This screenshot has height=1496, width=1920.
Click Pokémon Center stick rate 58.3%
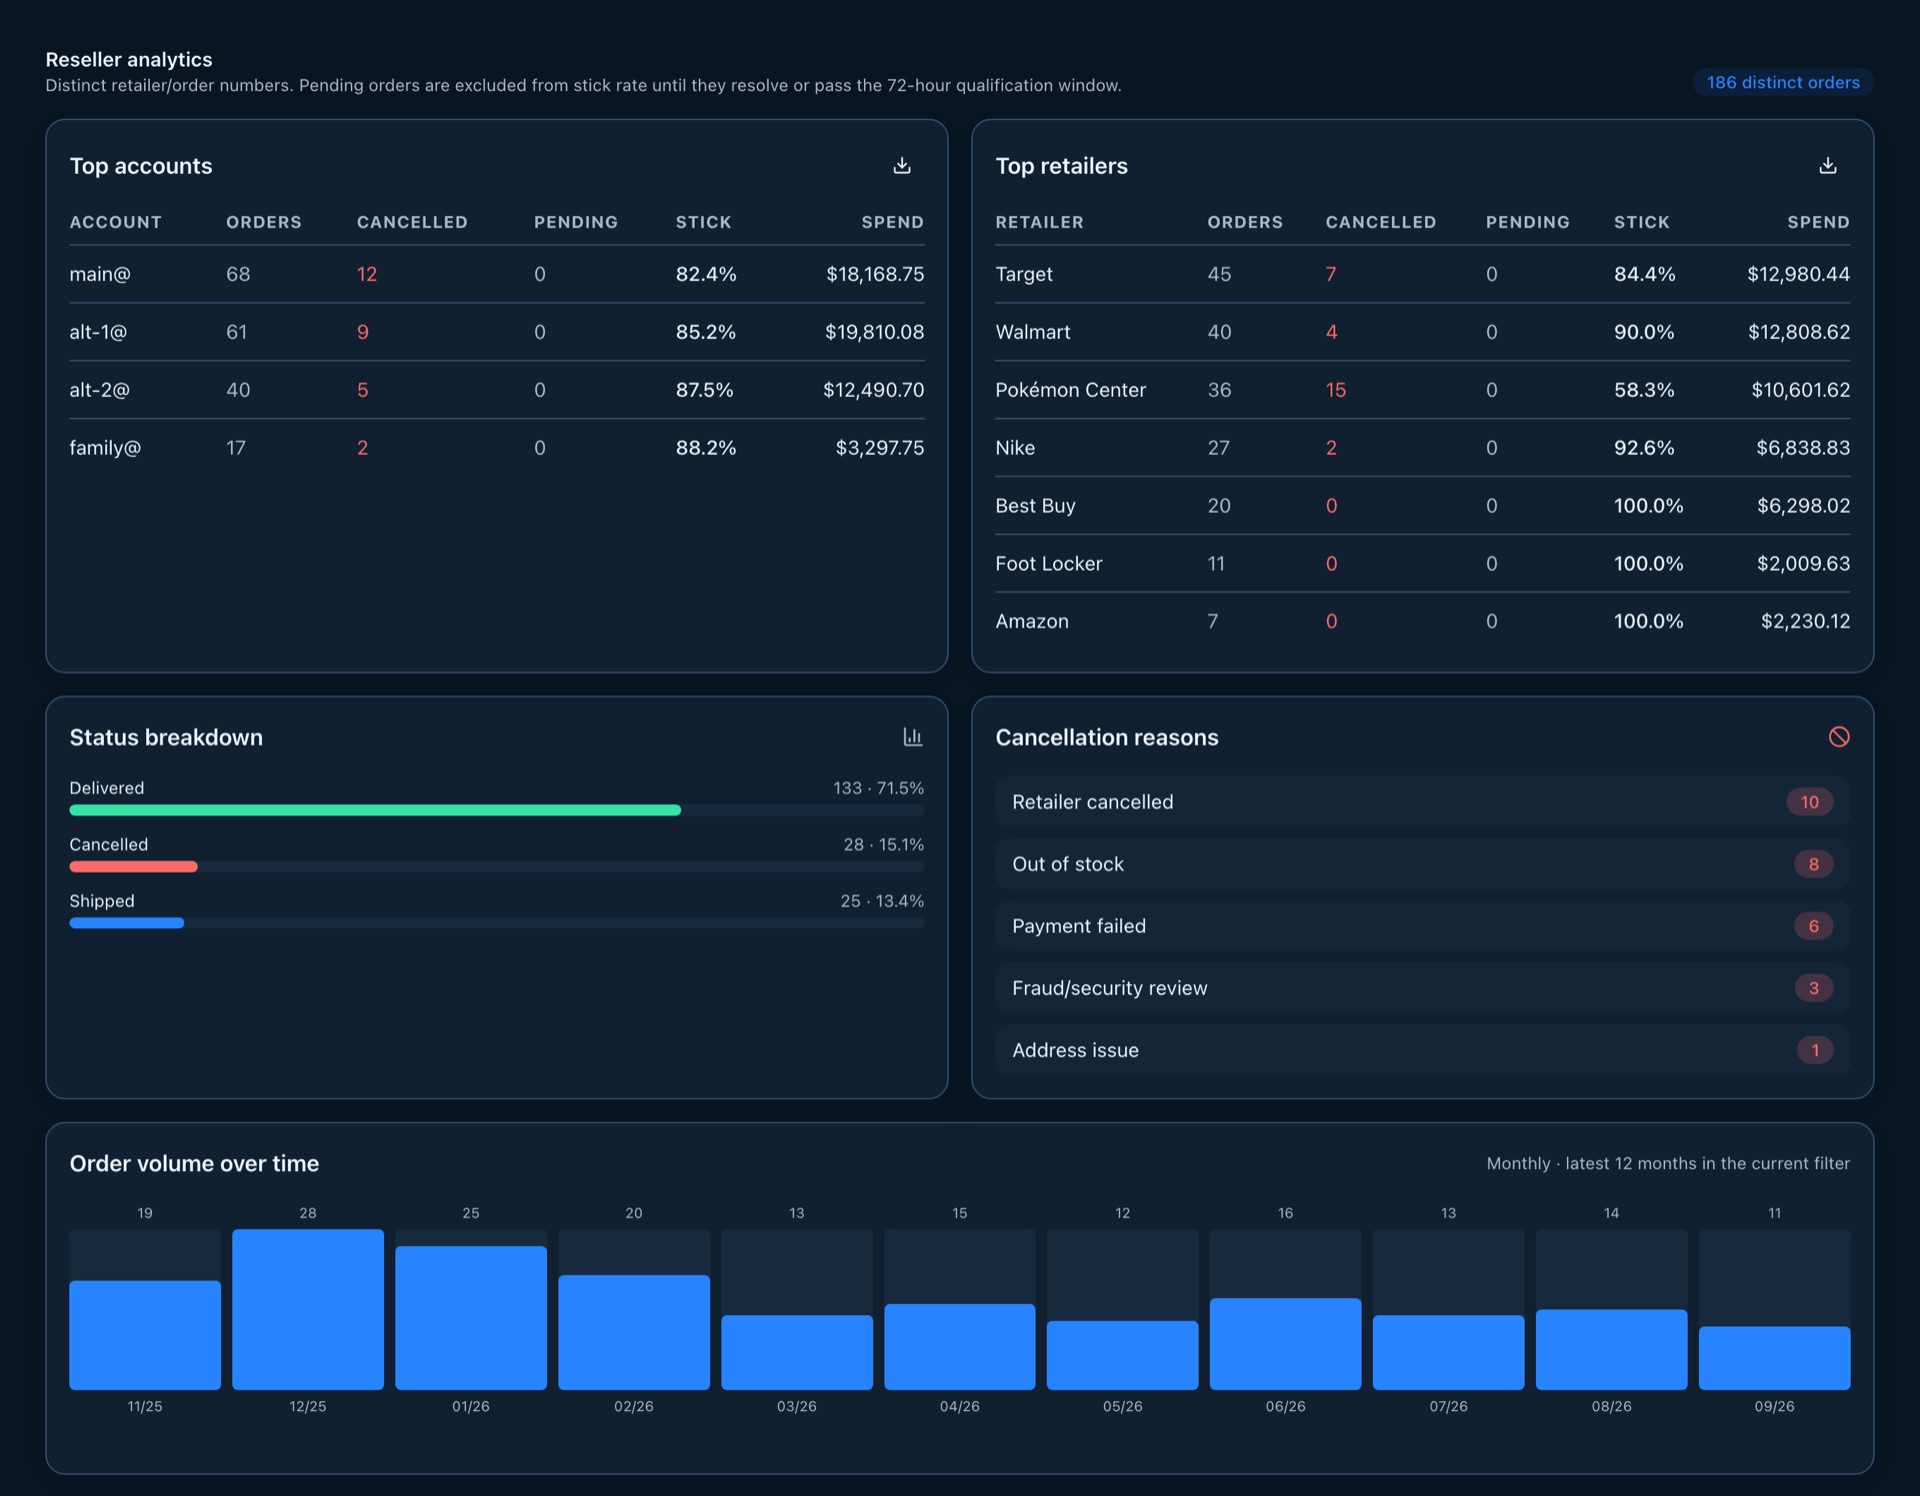[1644, 390]
